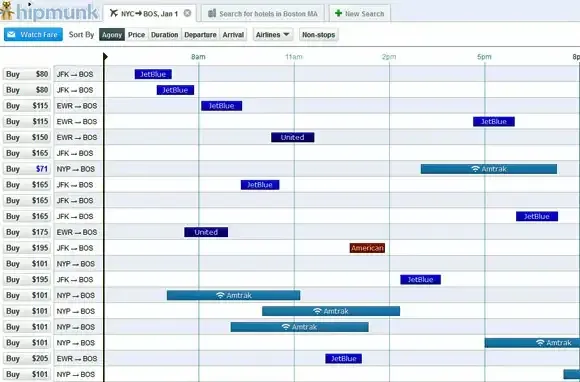Screen dimensions: 580x382
Task: Select the United flight bar at $175
Action: click(206, 232)
